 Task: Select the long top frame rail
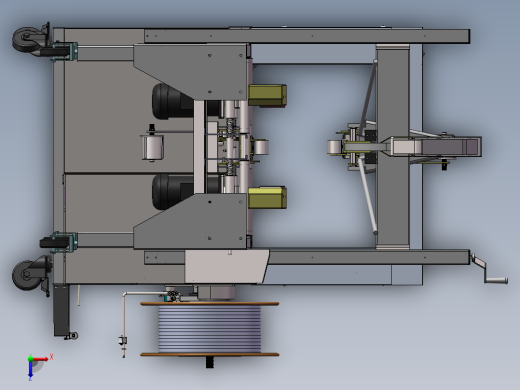pos(307,36)
